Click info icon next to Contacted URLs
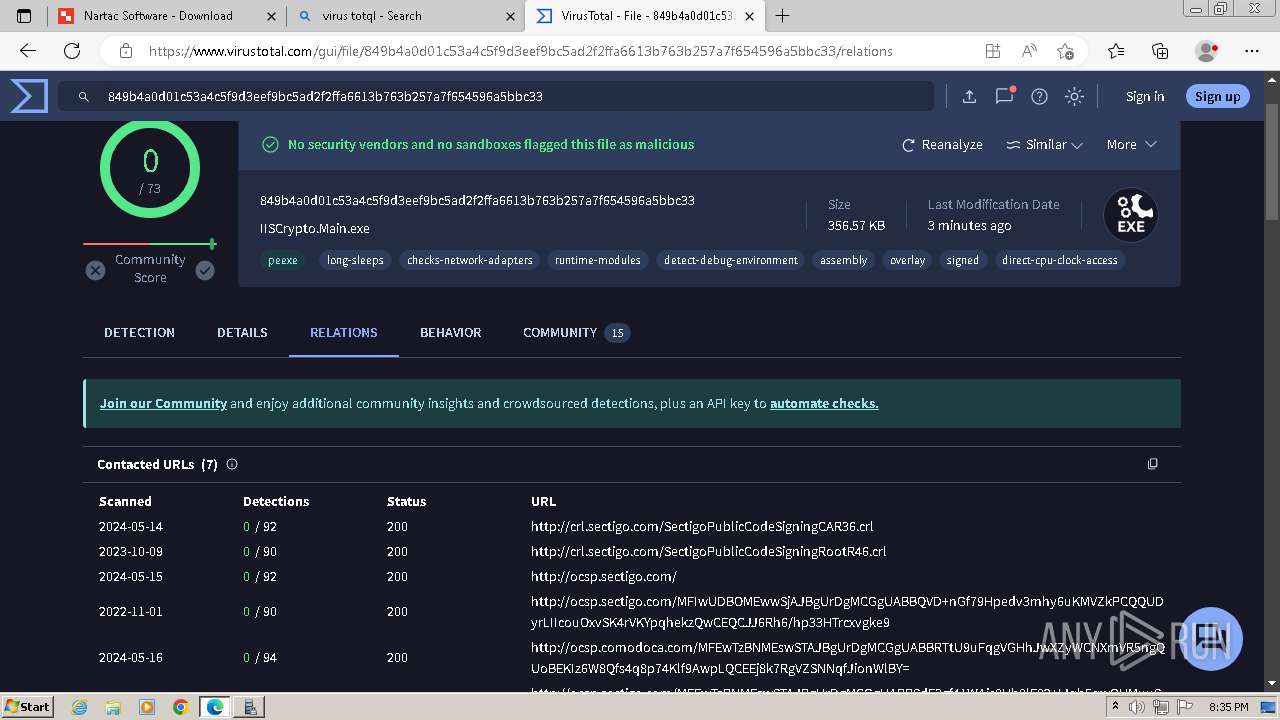Viewport: 1280px width, 720px height. pos(232,464)
